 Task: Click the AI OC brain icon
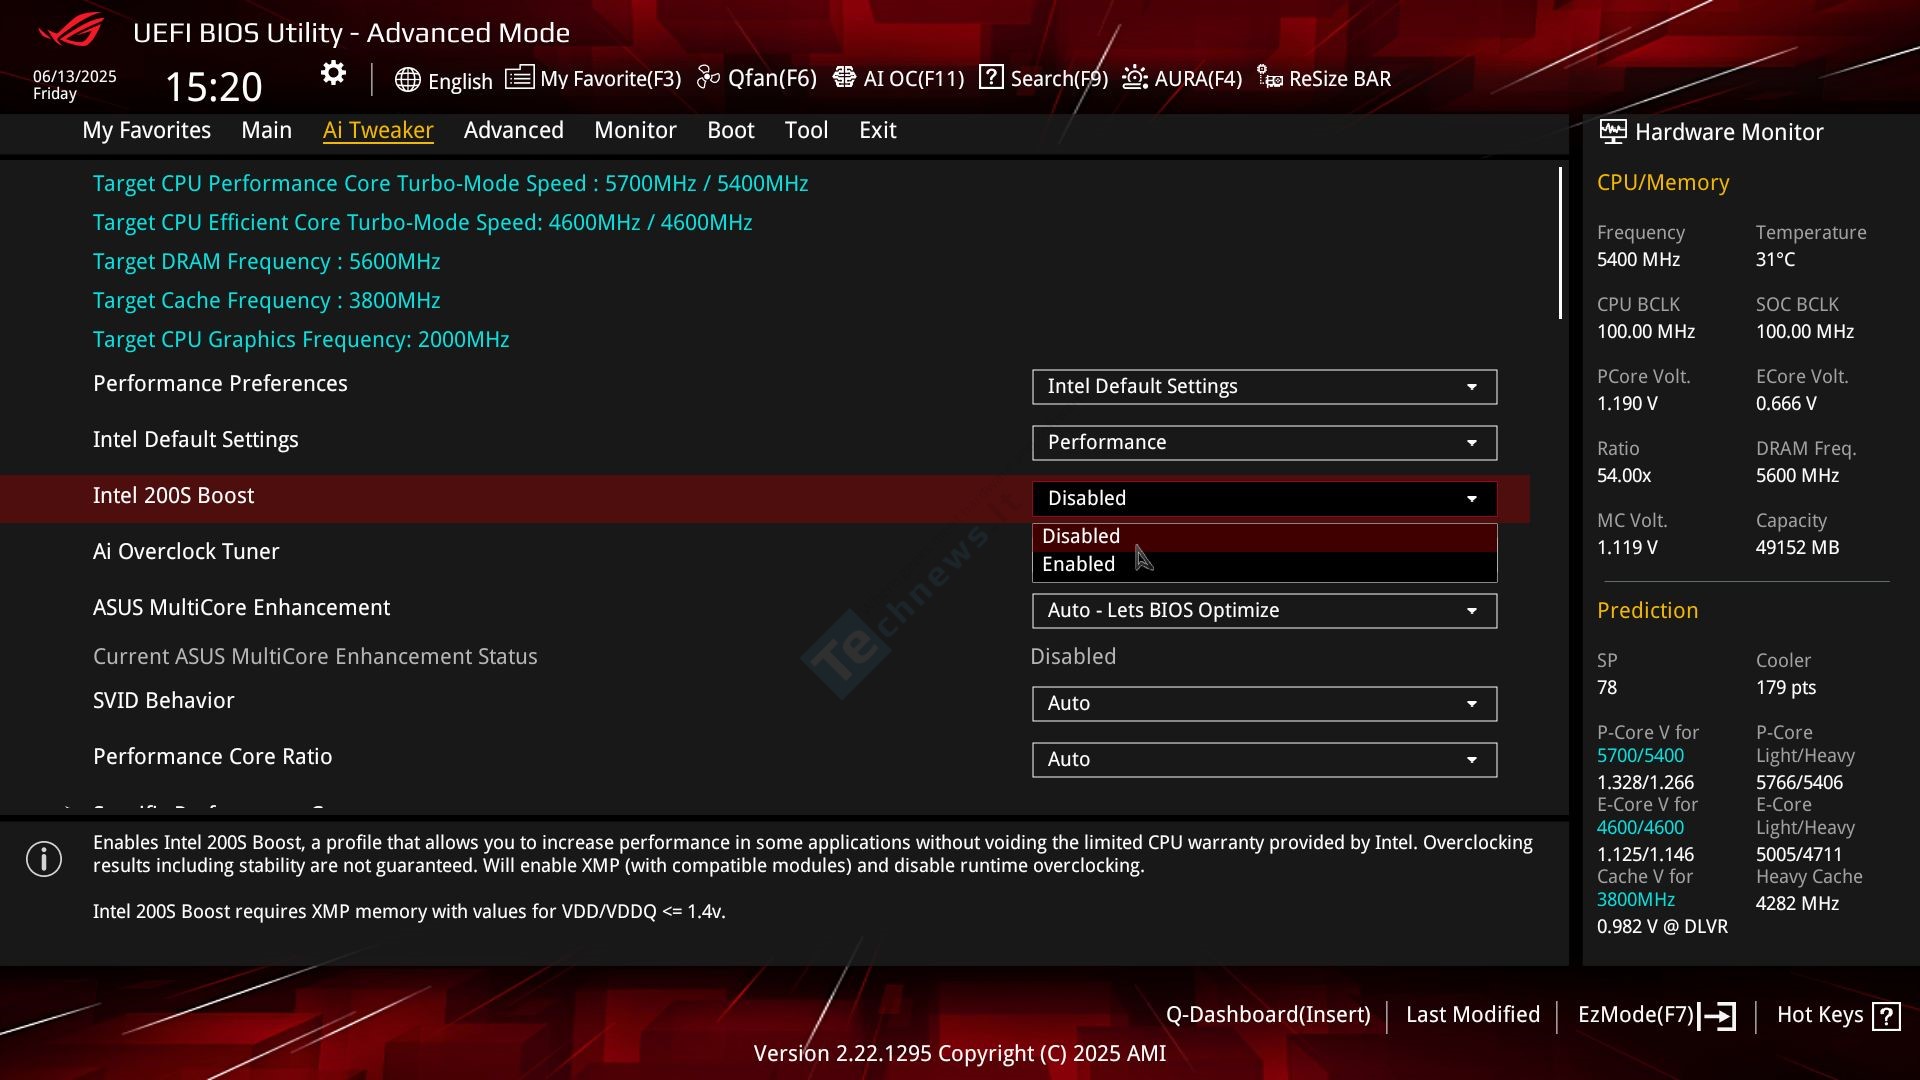click(844, 77)
